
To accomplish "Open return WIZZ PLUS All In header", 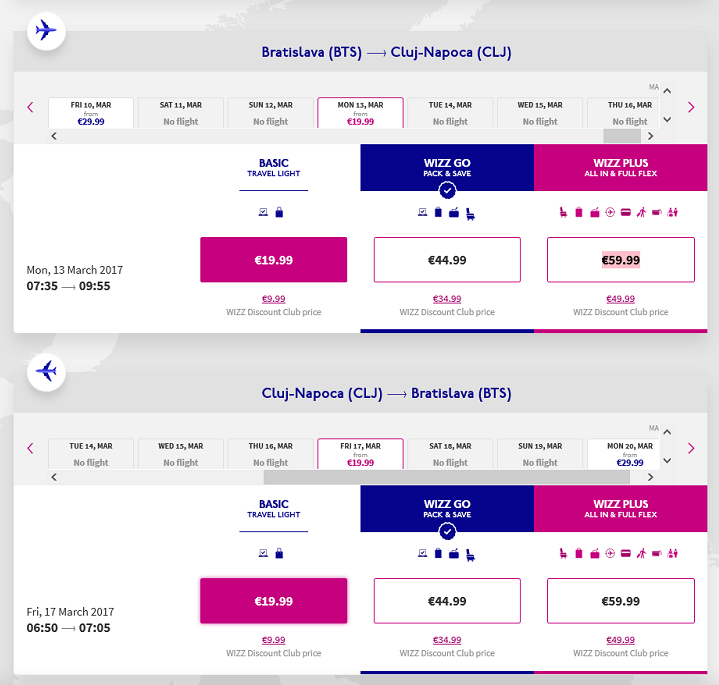I will coord(620,508).
